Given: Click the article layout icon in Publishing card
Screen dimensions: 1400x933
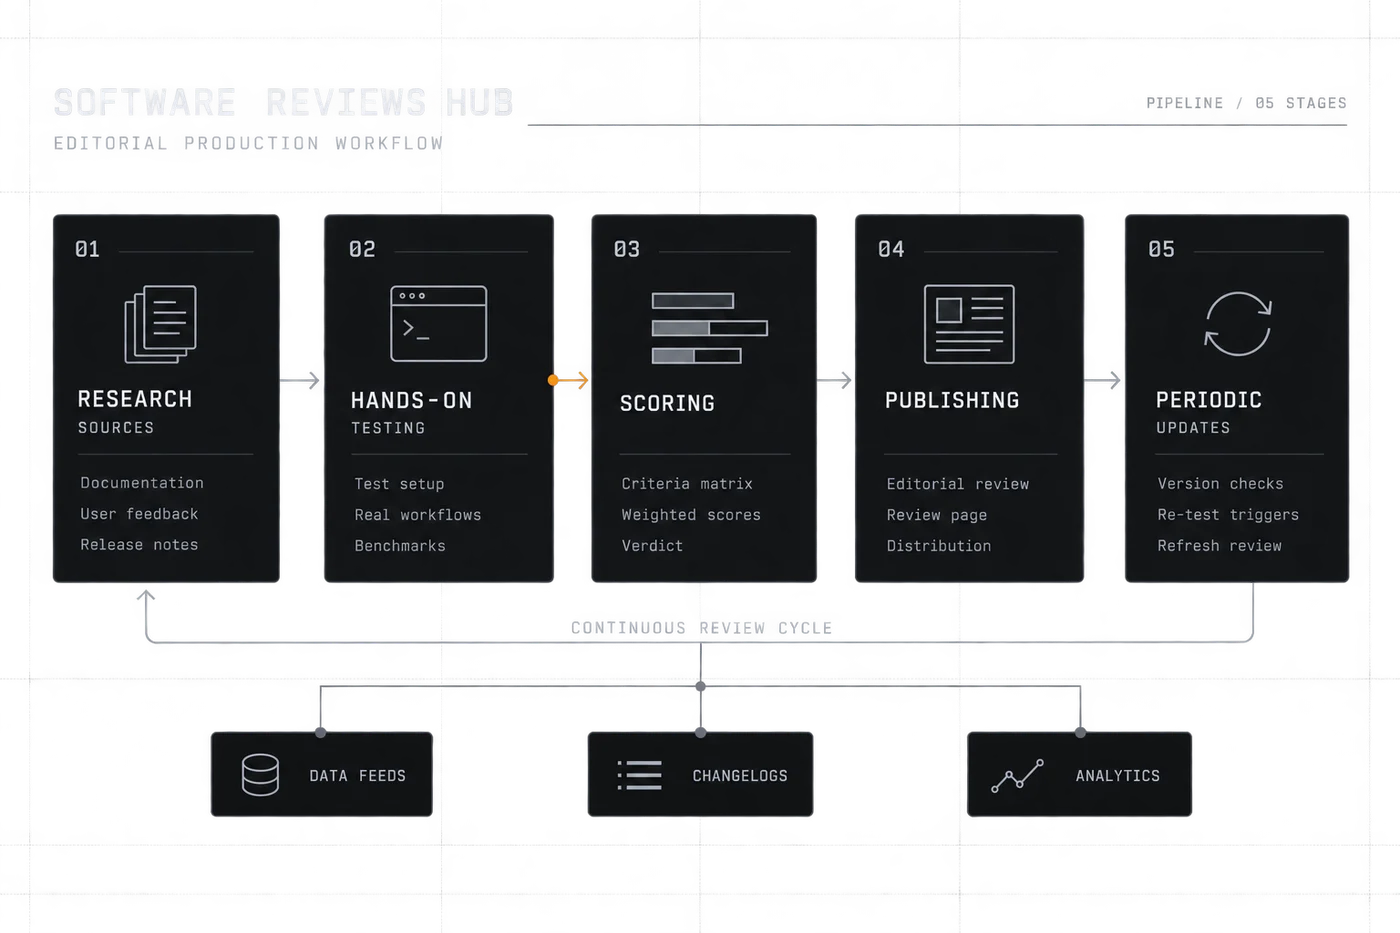Looking at the screenshot, I should click(969, 324).
